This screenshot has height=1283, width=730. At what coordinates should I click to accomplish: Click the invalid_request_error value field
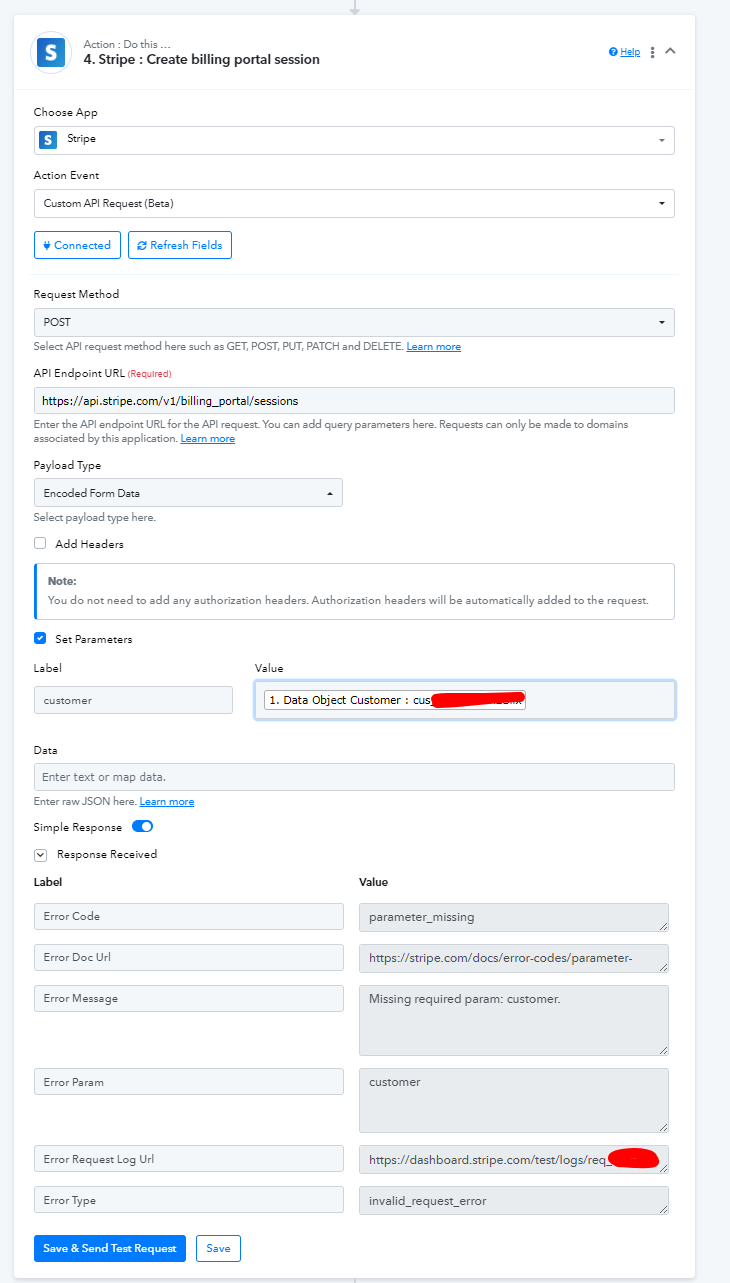click(514, 1200)
